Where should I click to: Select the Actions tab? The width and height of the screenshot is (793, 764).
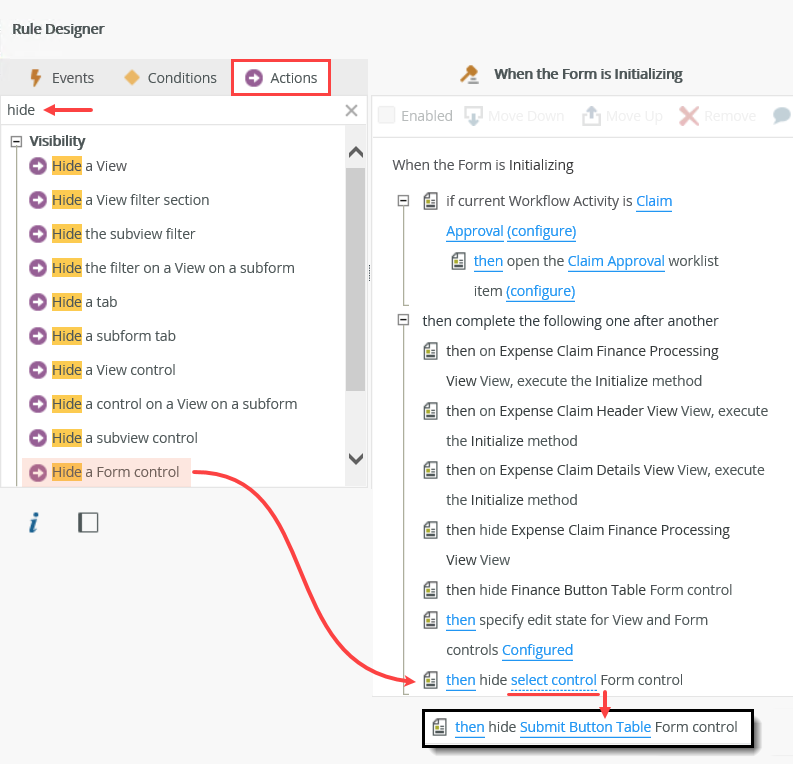pos(281,78)
